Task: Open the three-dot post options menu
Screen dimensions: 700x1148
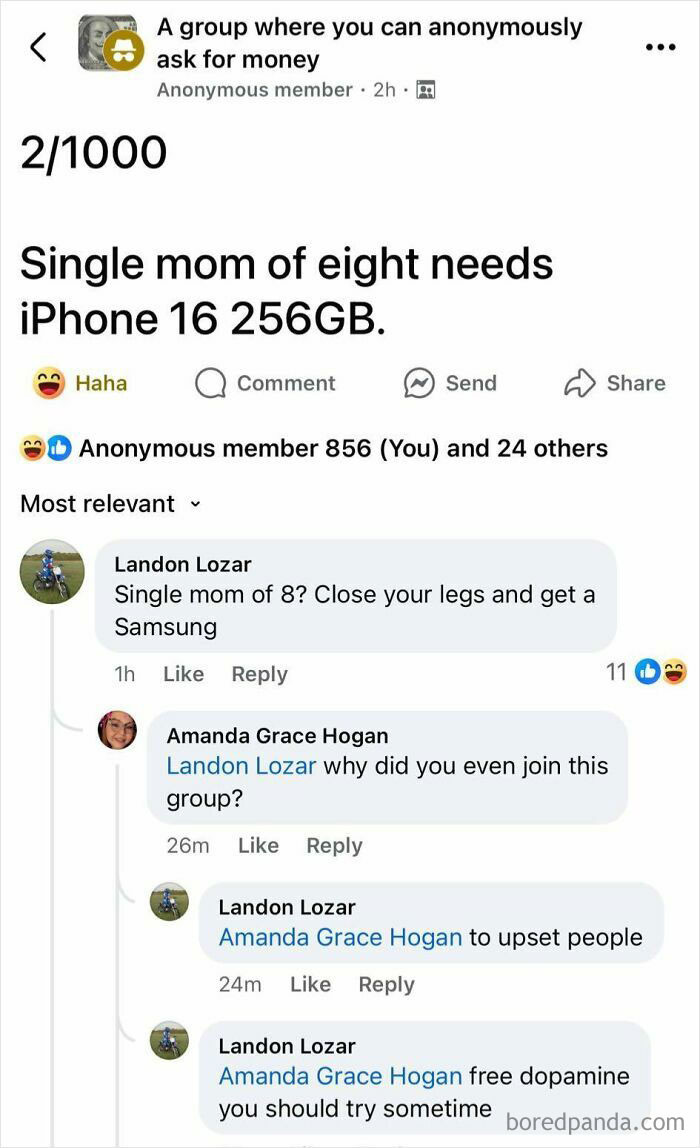Action: pos(660,48)
